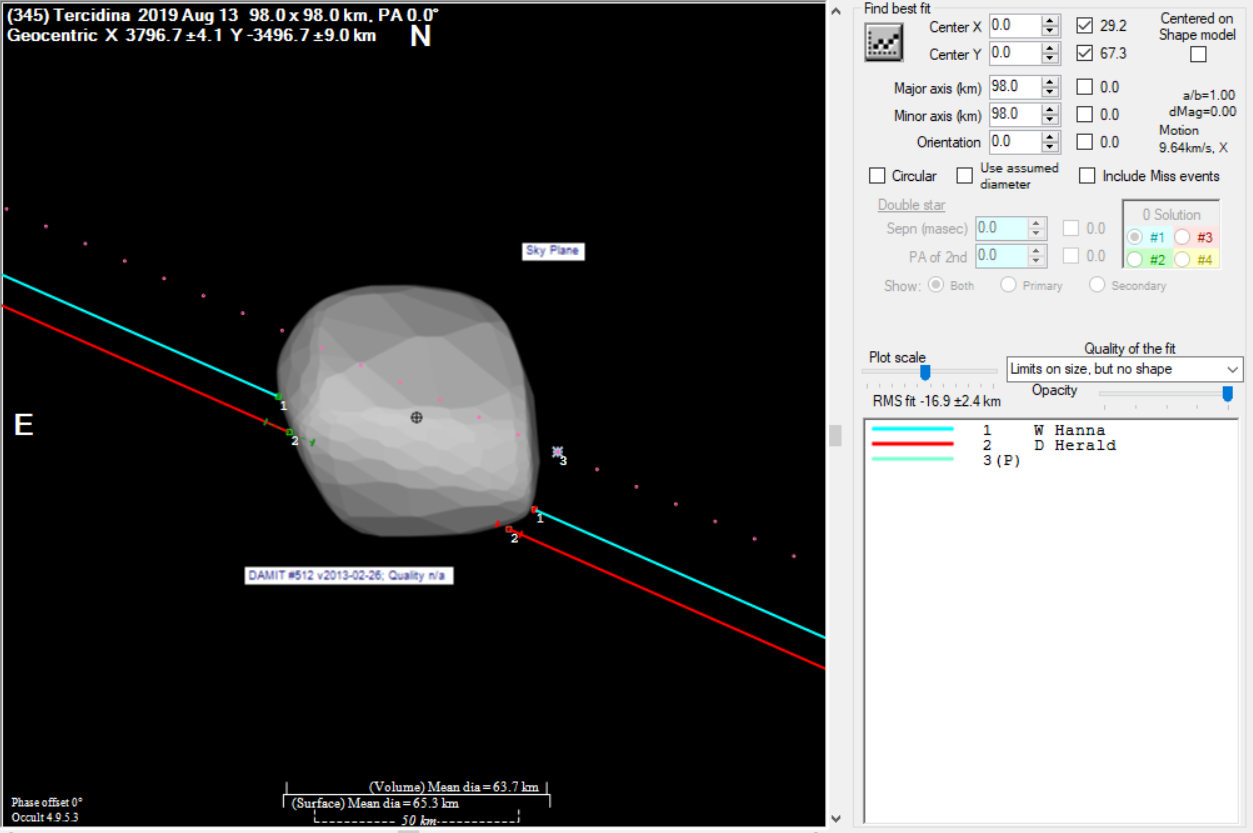Click the Plot scale slider handle
Screen dimensions: 1253x833
click(925, 372)
